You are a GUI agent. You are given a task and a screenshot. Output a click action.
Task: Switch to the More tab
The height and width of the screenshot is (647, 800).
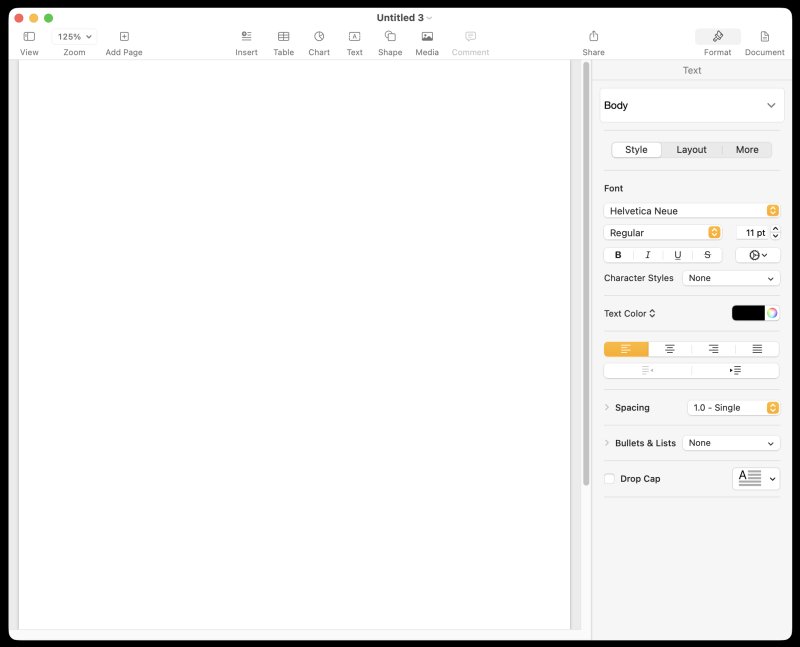747,149
